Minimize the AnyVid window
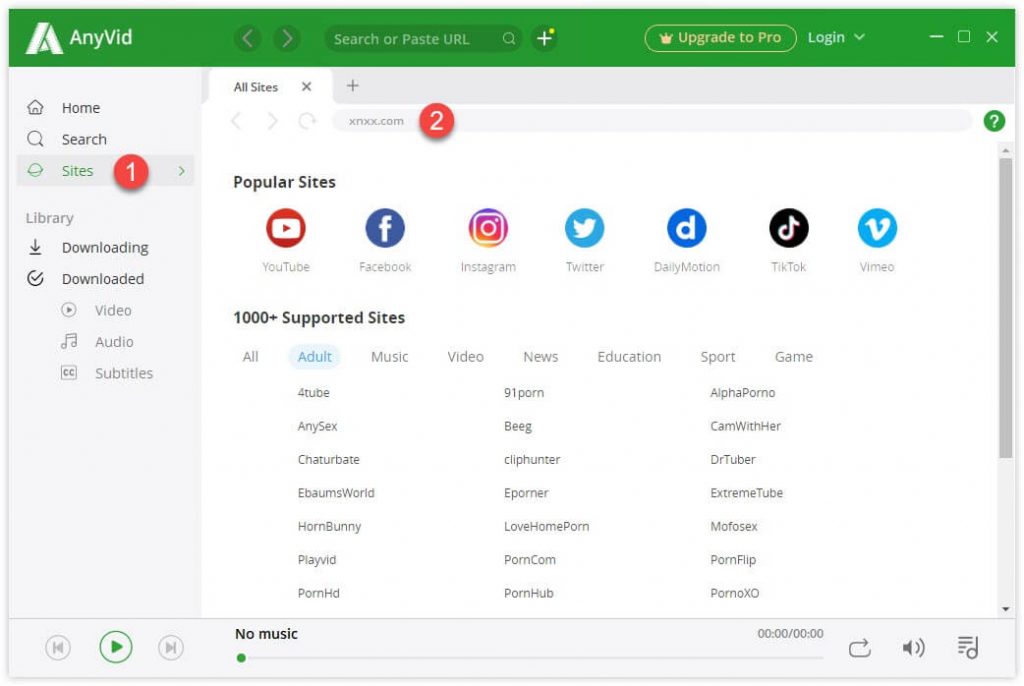The height and width of the screenshot is (686, 1024). click(x=936, y=37)
